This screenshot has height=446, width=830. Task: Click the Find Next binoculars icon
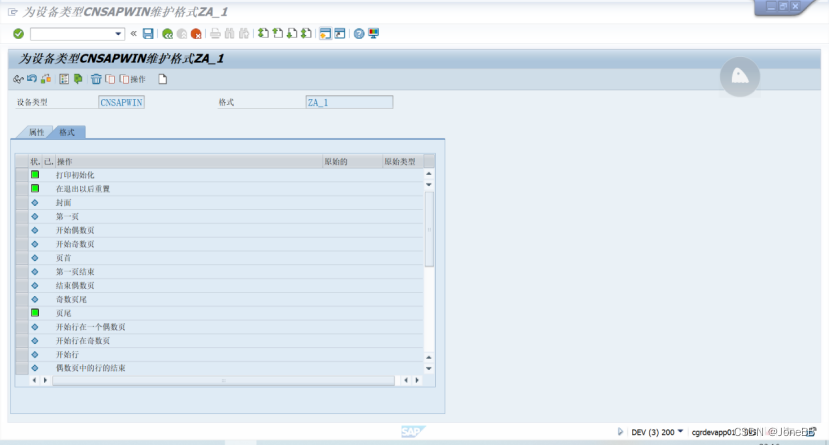(x=244, y=34)
